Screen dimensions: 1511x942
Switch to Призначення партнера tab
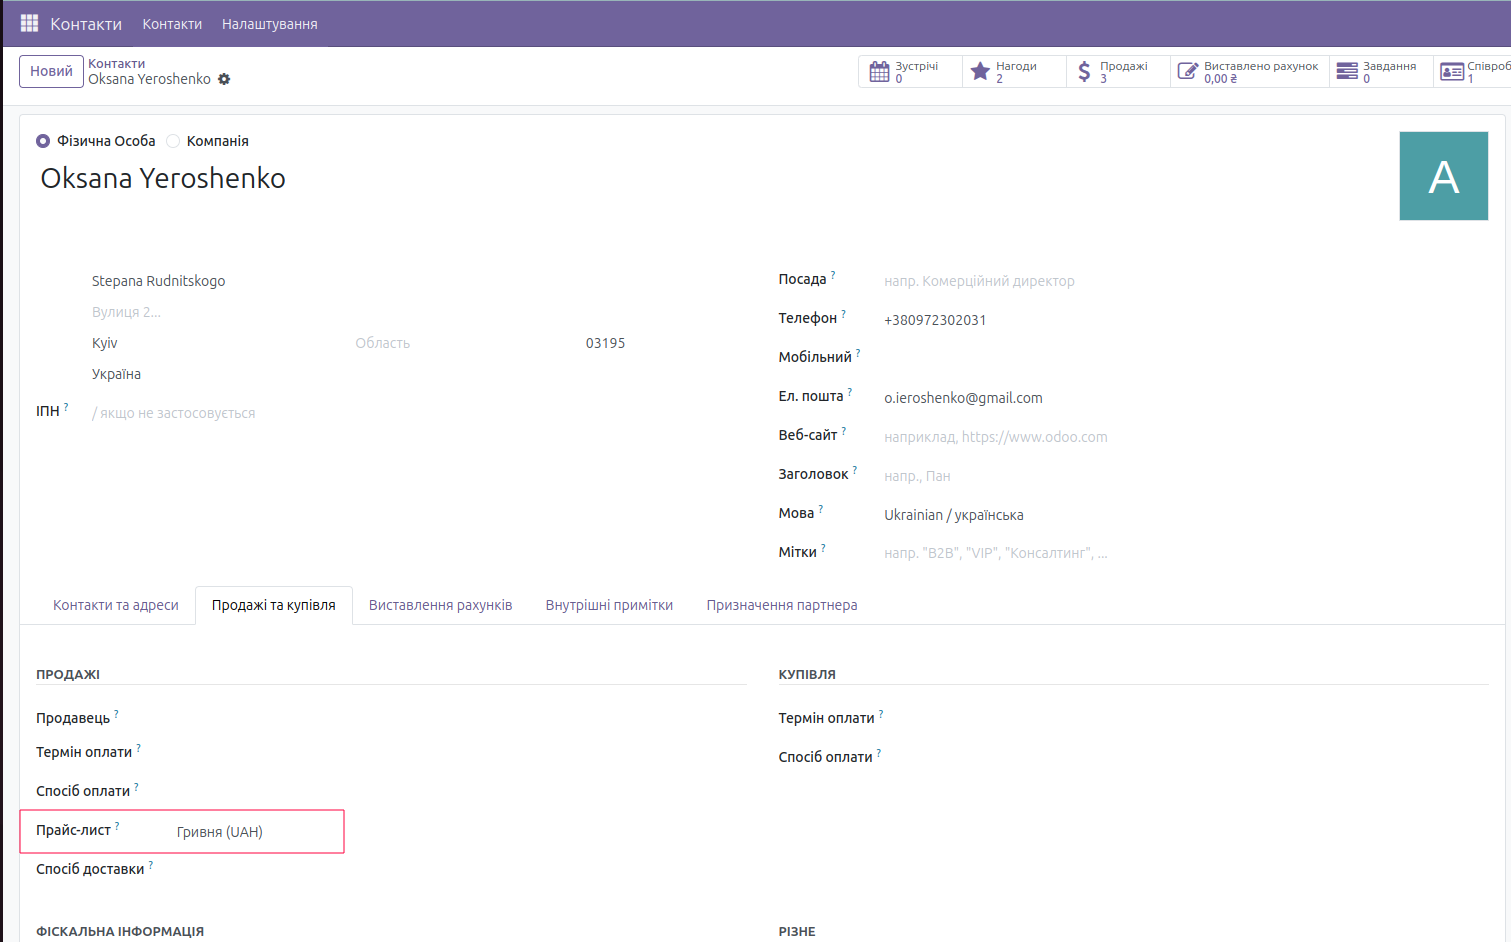tap(782, 605)
